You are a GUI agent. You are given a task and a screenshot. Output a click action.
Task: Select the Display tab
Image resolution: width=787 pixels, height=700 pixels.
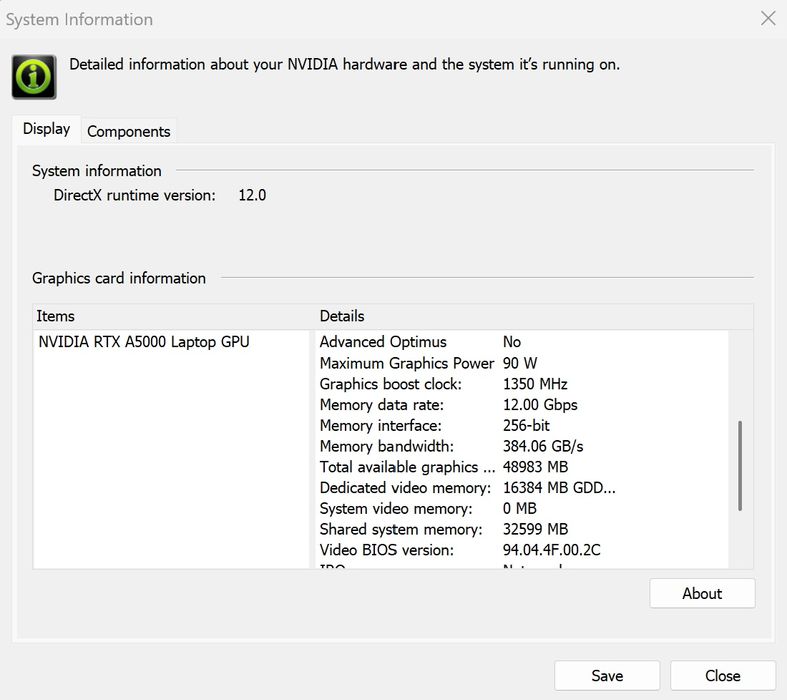[46, 129]
